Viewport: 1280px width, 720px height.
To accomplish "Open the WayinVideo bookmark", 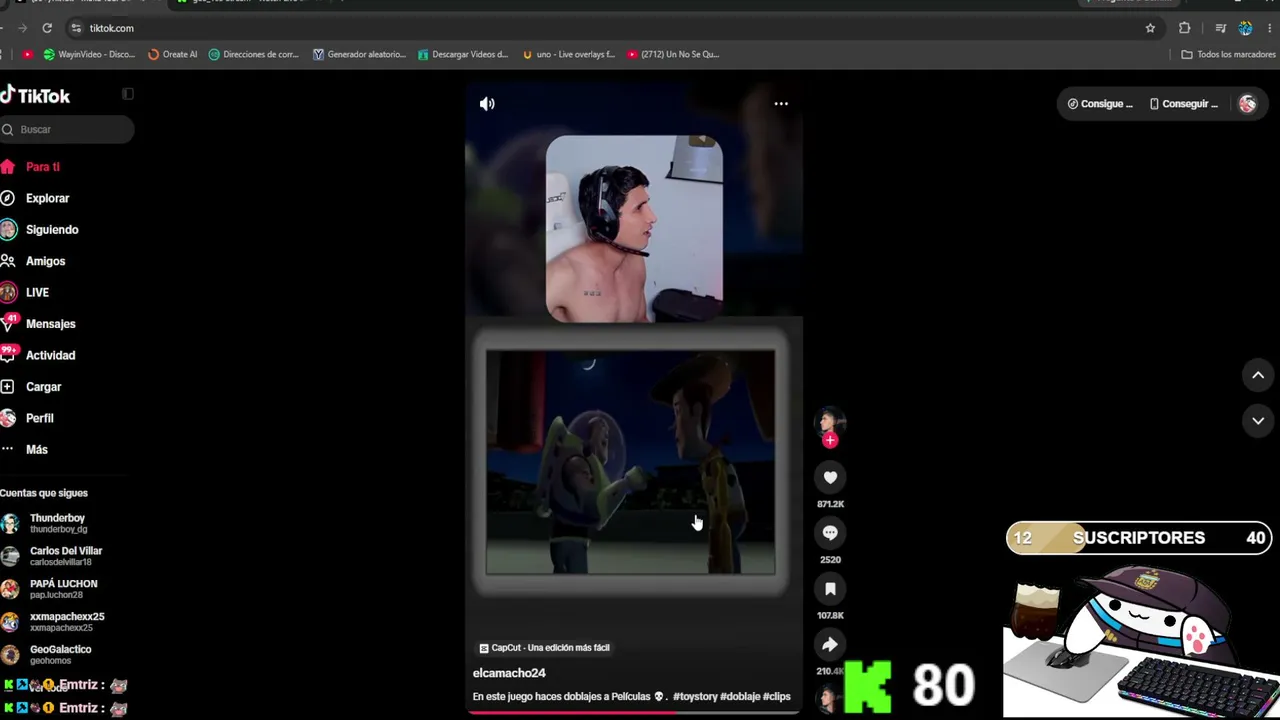I will coord(89,54).
